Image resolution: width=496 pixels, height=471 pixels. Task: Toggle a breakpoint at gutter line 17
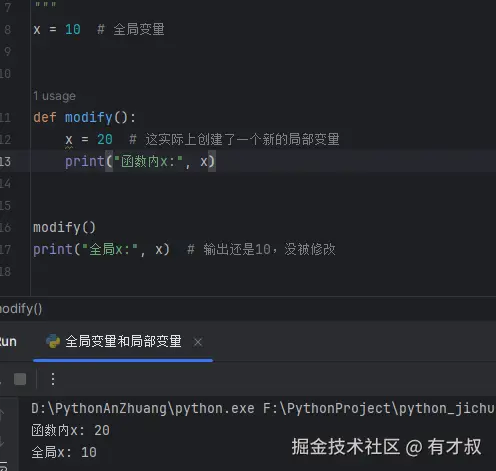[6, 249]
